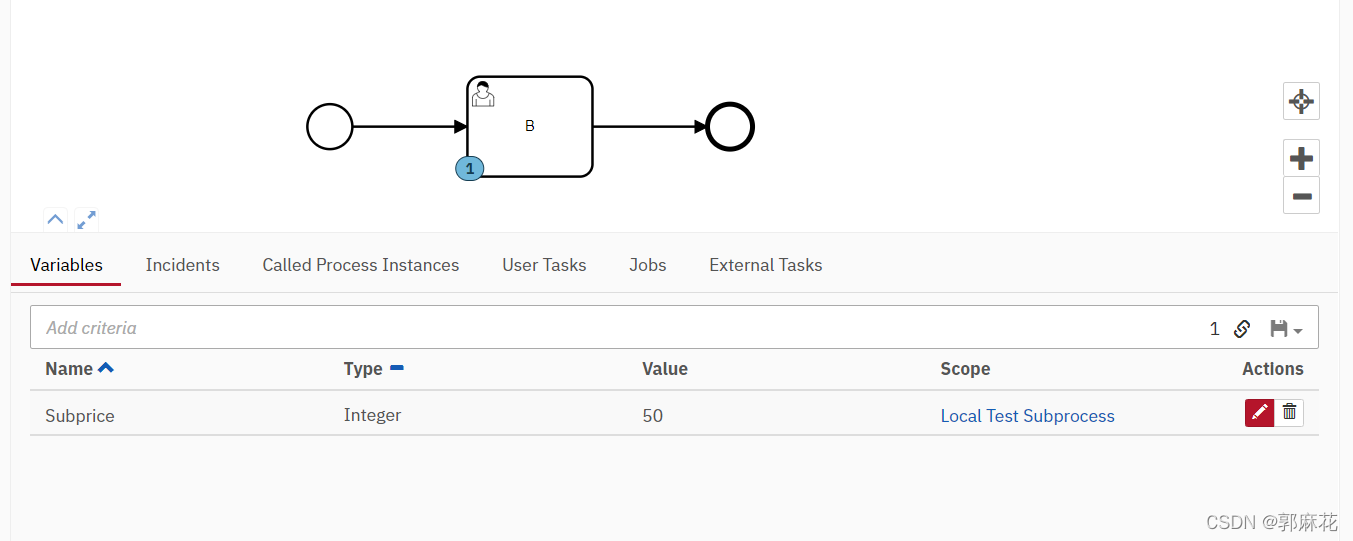Edit the Subprice variable with the pencil icon

[1260, 413]
